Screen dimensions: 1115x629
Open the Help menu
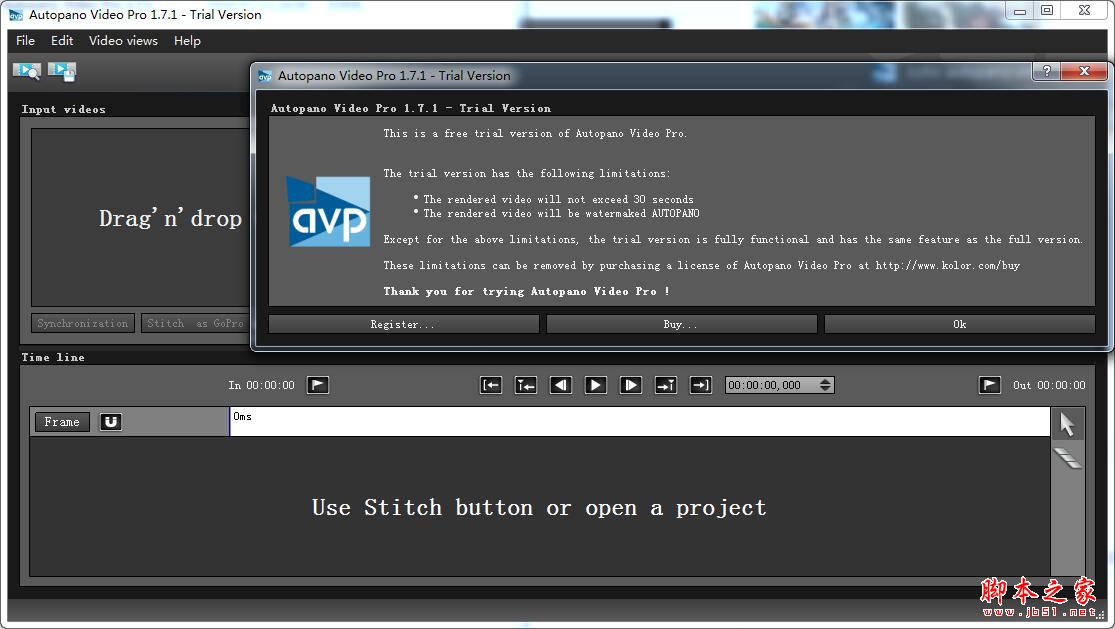click(187, 41)
